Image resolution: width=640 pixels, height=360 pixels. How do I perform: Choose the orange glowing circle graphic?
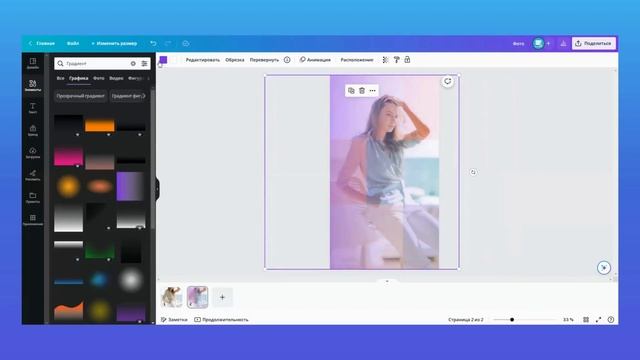tap(68, 187)
